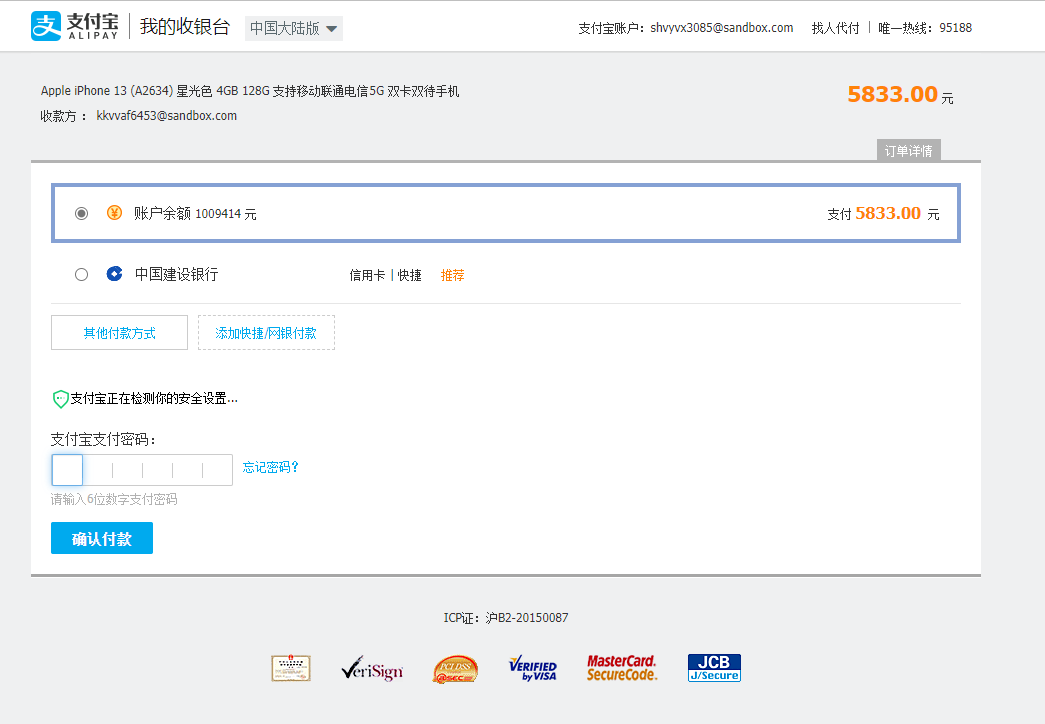Click 添加快捷/网银付款 button
The height and width of the screenshot is (724, 1045).
pyautogui.click(x=266, y=333)
